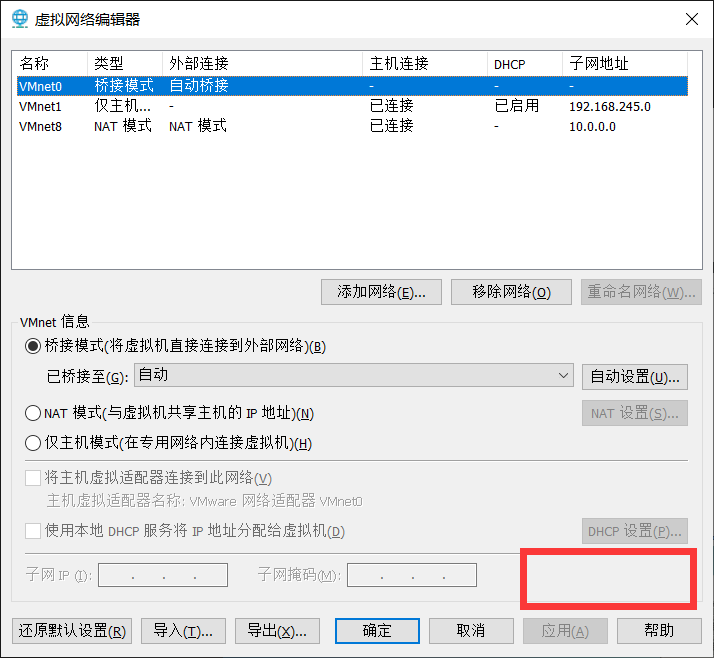The width and height of the screenshot is (714, 658).
Task: Click 移除网络(O) button
Action: pyautogui.click(x=511, y=292)
